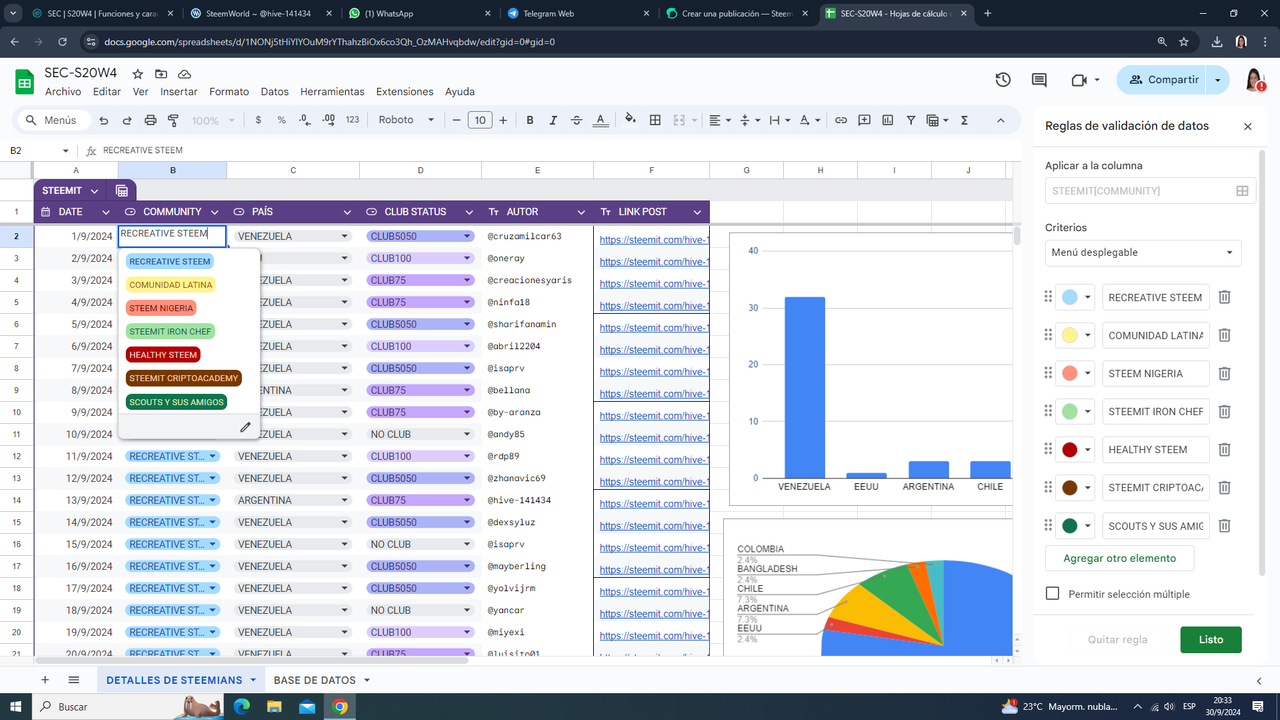Open comments panel icon
The image size is (1280, 720).
click(x=1039, y=80)
